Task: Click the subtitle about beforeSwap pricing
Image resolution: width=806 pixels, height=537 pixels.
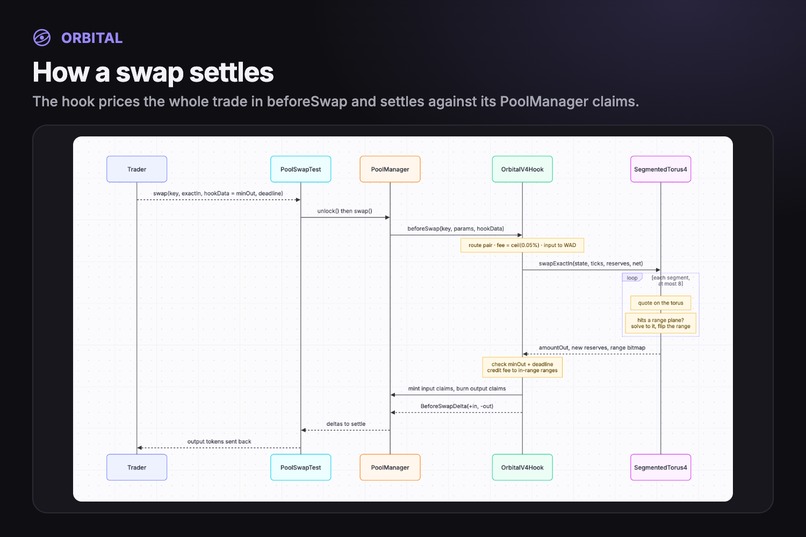Action: pos(336,102)
